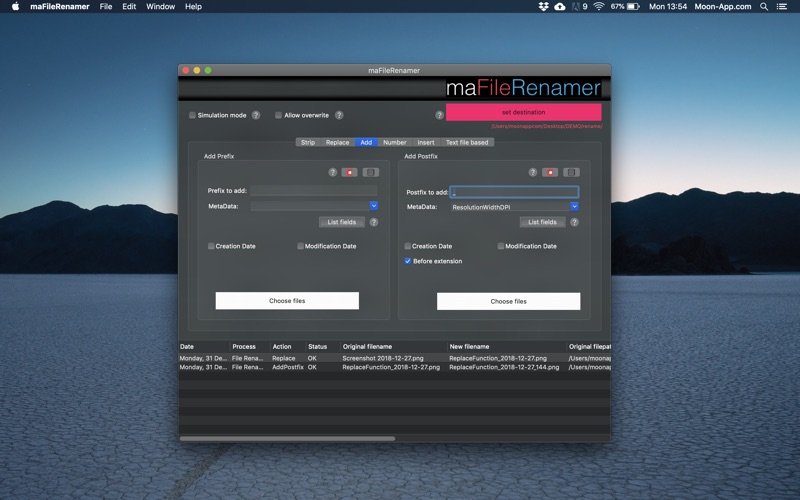
Task: Open Notification Center list icon
Action: (x=782, y=7)
